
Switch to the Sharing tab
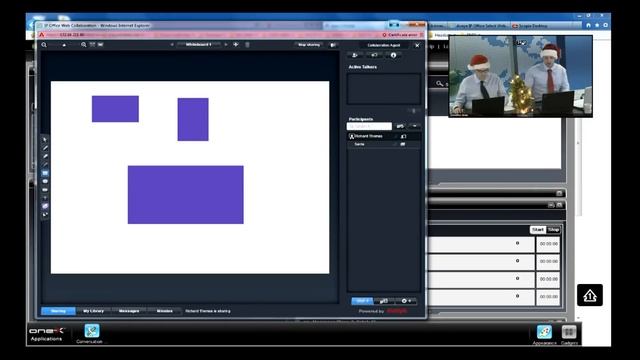pos(58,311)
